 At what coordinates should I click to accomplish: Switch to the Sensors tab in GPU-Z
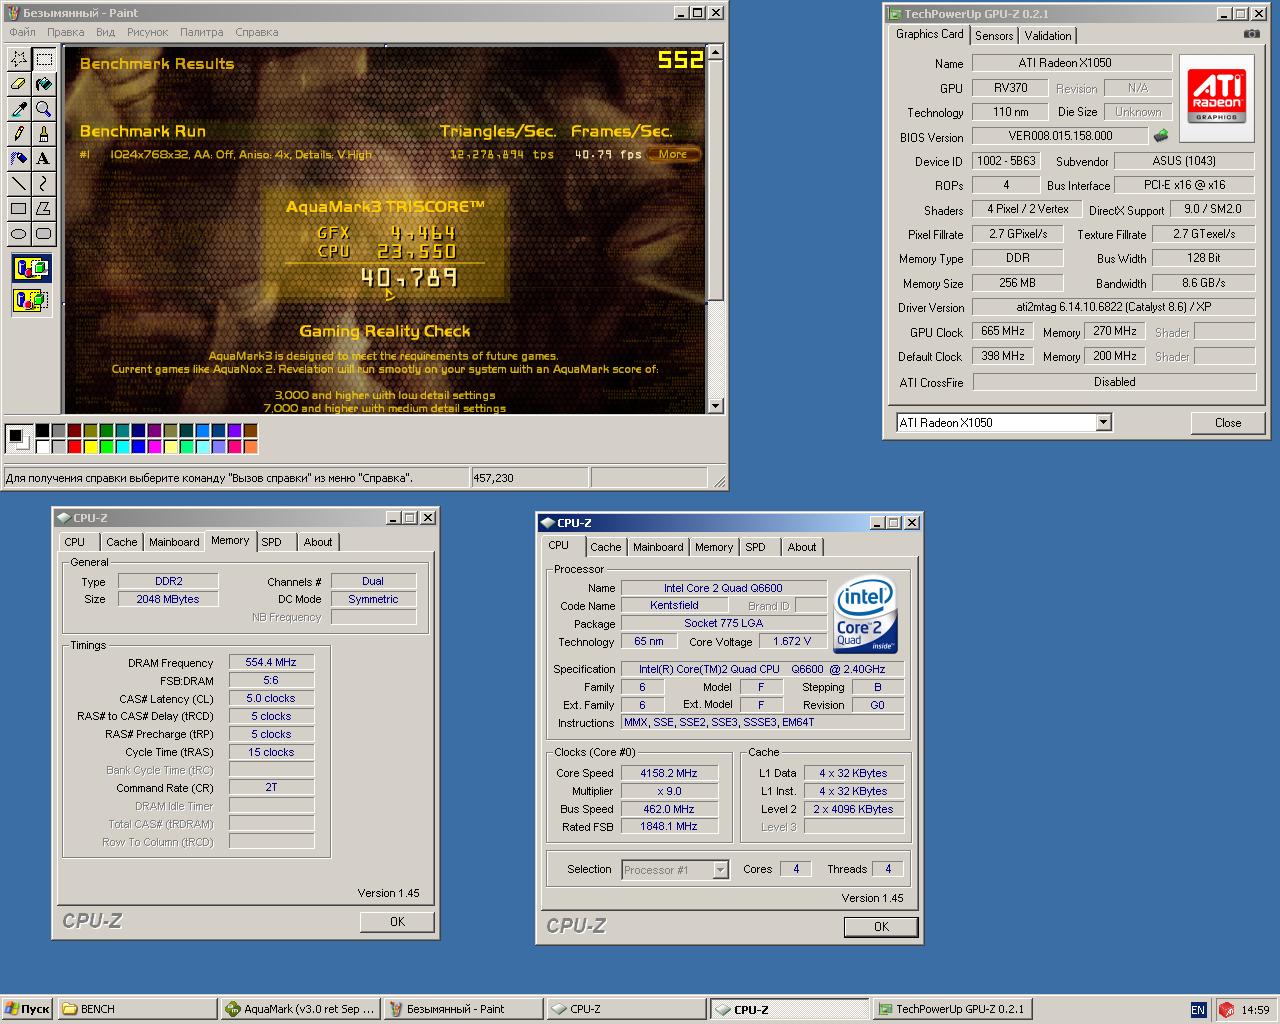click(x=994, y=36)
